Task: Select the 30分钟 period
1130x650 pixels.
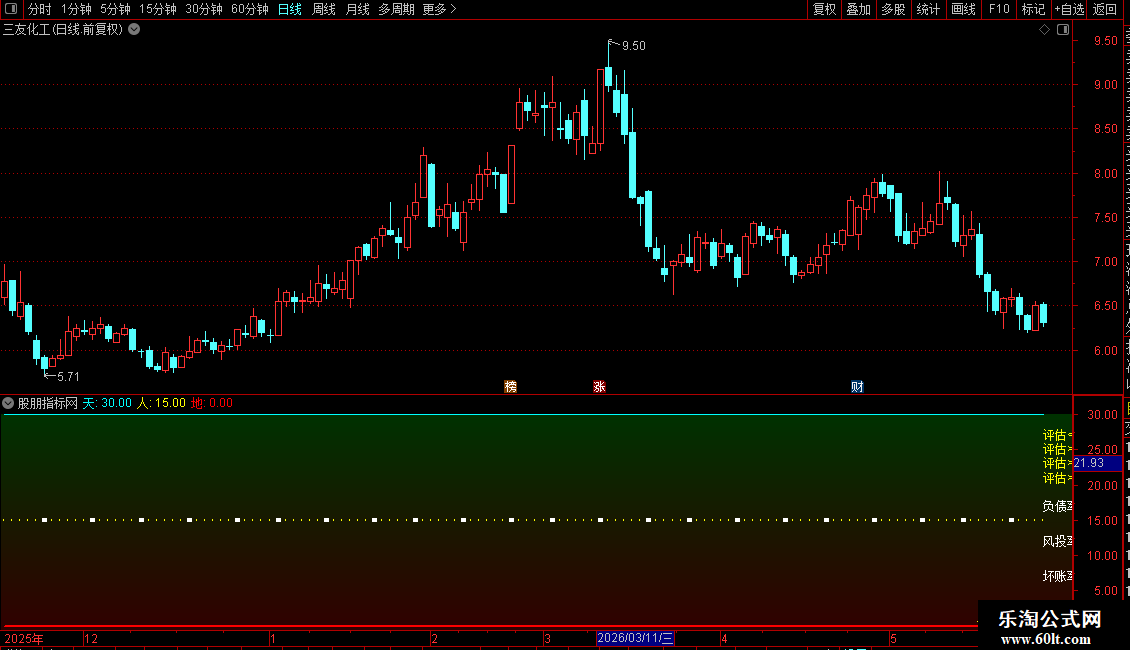Action: 204,9
